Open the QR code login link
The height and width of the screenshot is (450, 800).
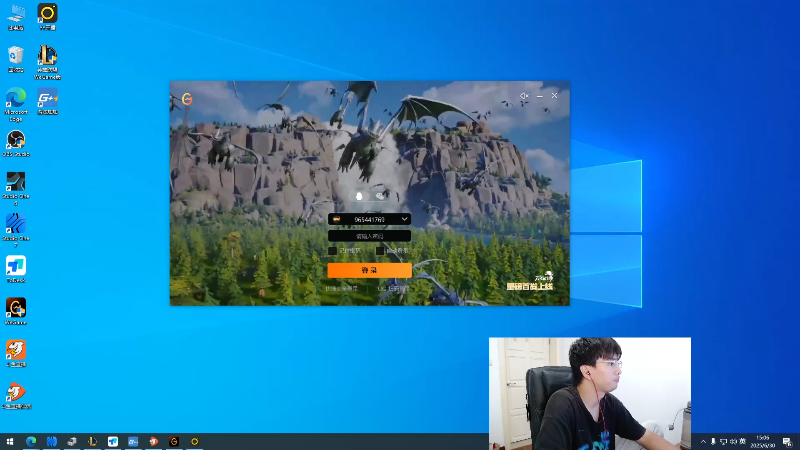pyautogui.click(x=393, y=289)
